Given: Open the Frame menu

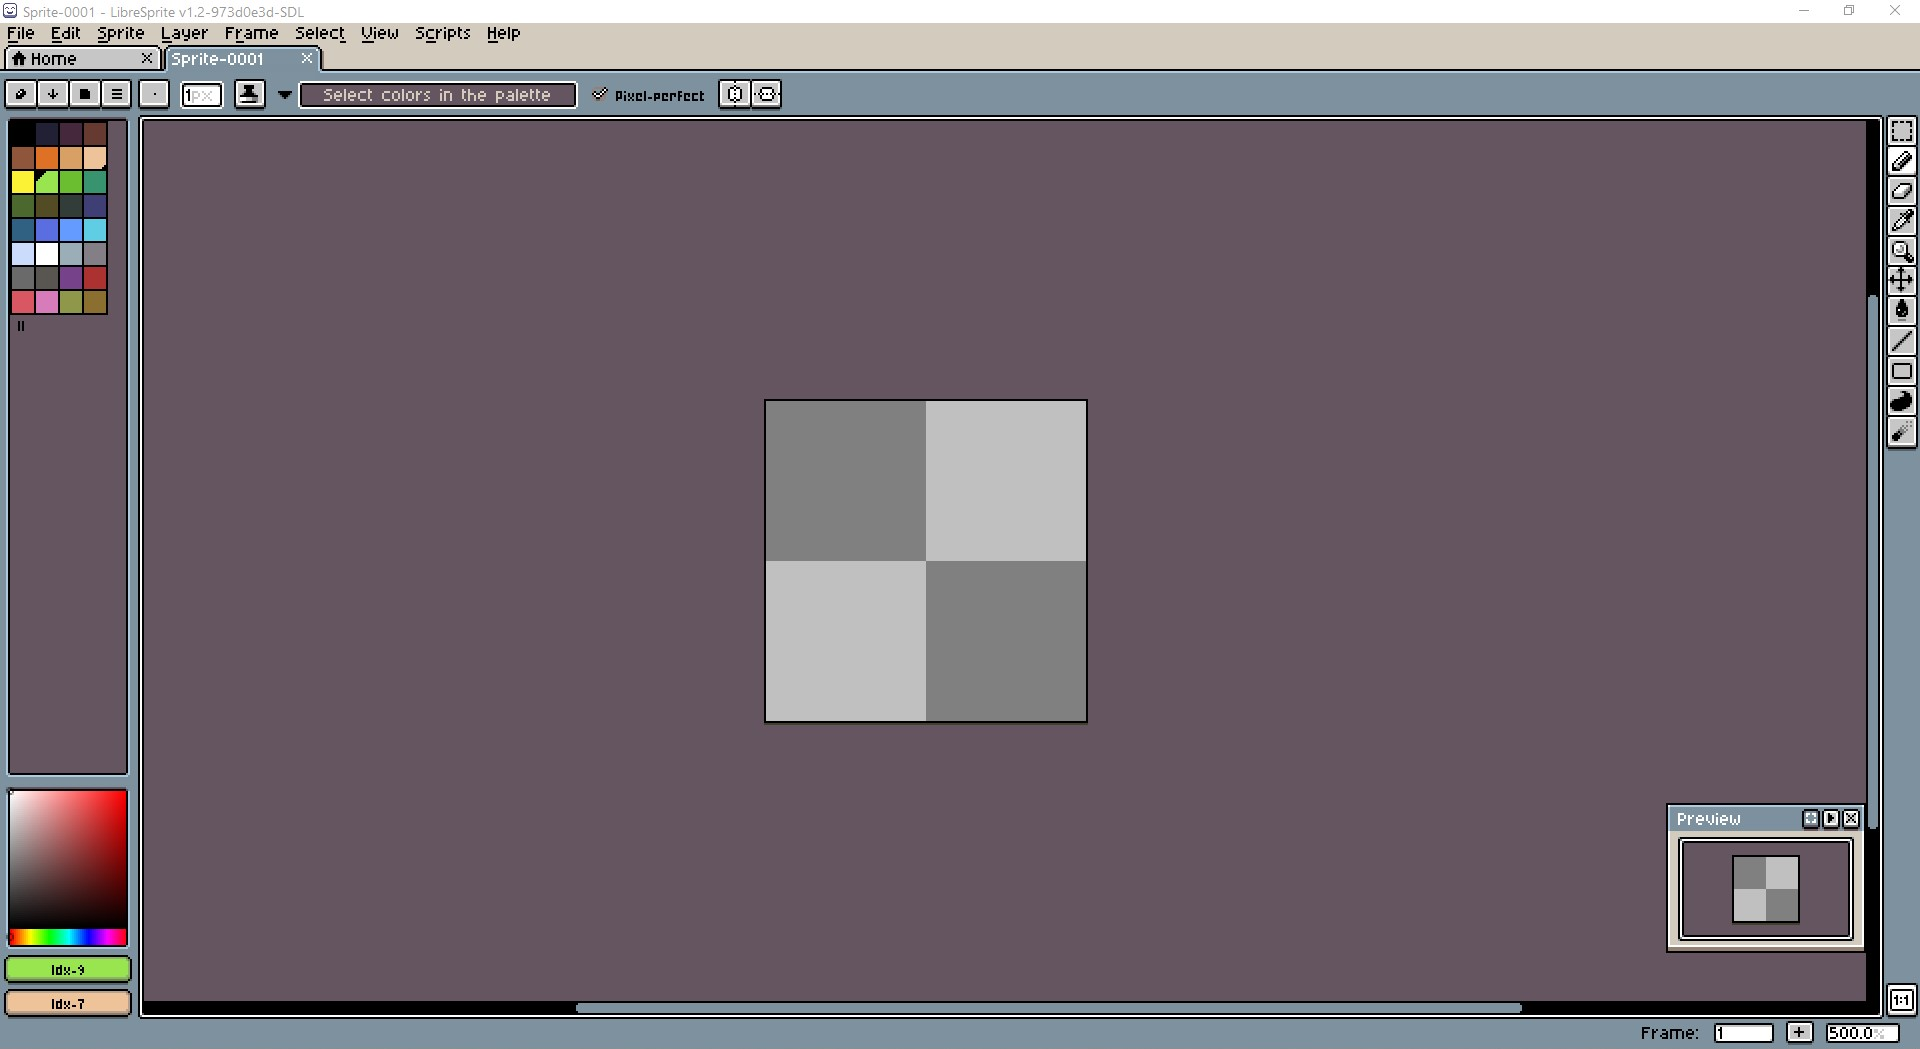Looking at the screenshot, I should pyautogui.click(x=251, y=33).
